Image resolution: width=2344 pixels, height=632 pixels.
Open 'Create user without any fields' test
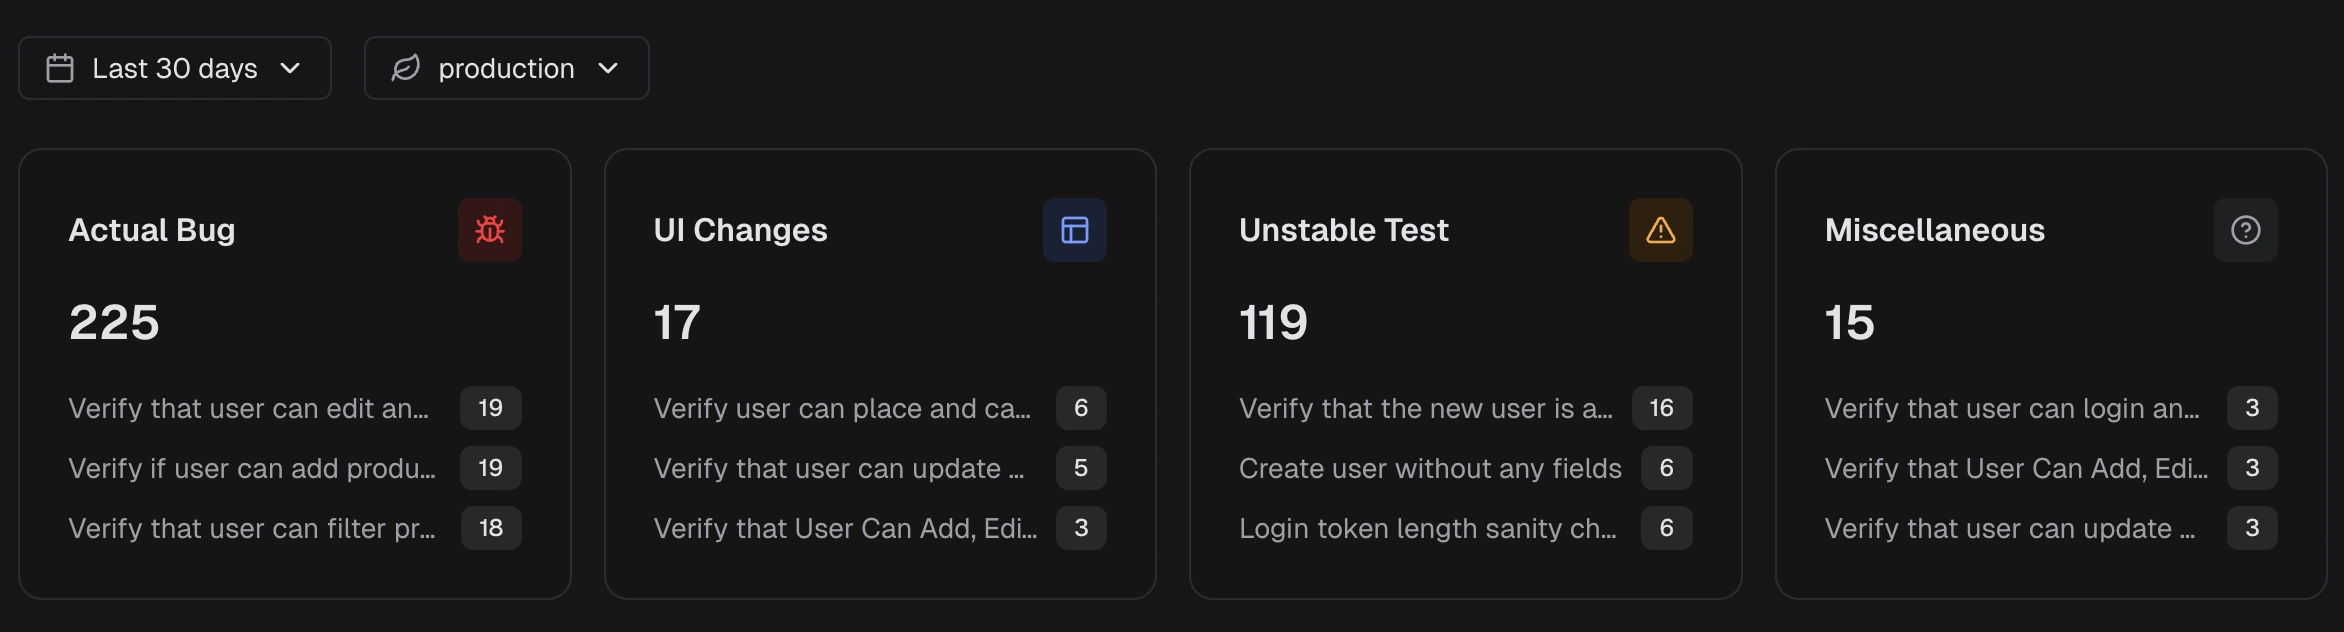click(1430, 468)
